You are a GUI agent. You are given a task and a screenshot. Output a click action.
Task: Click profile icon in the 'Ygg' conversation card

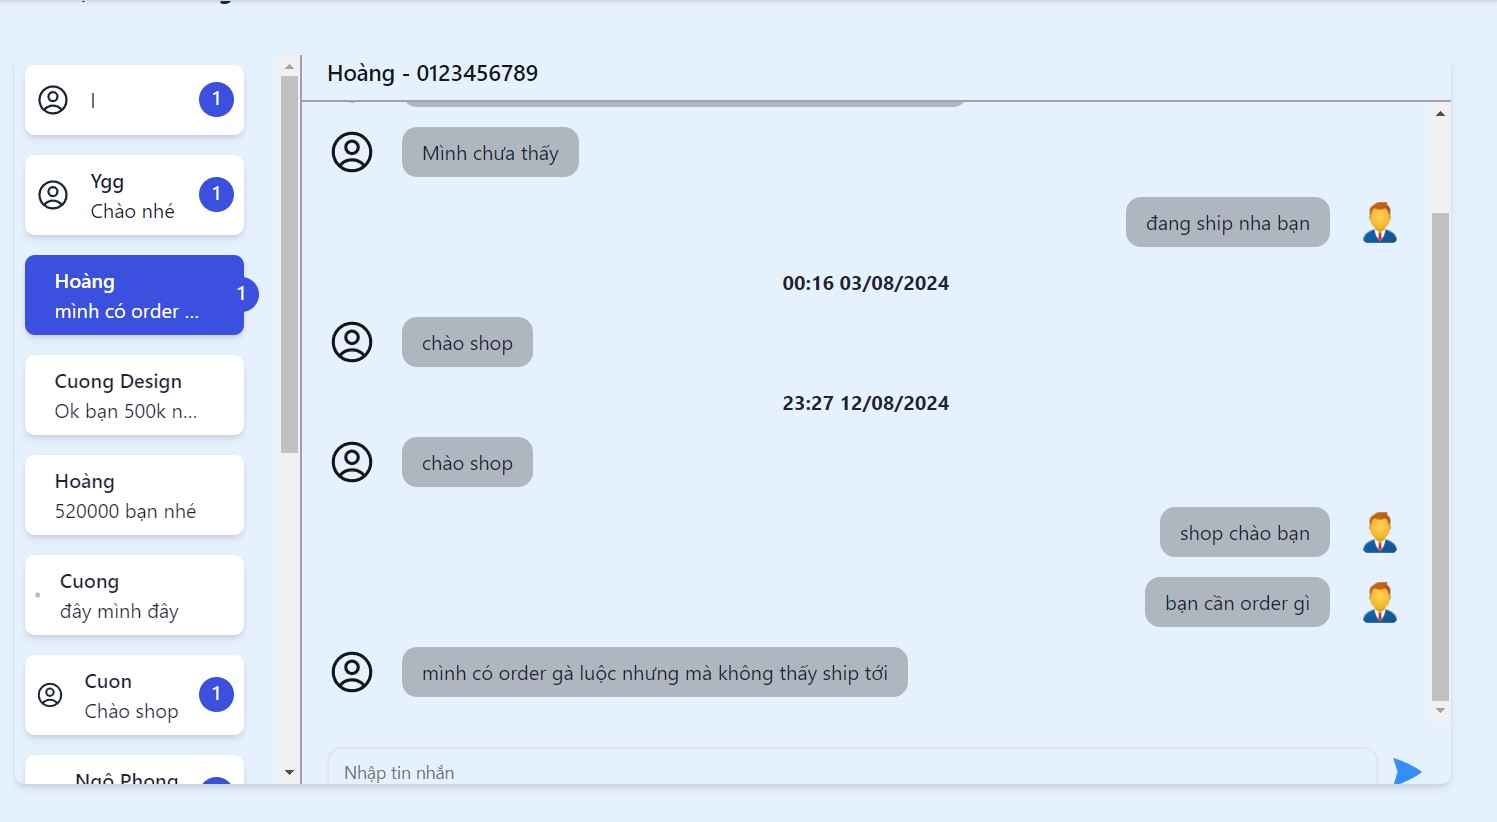point(53,194)
